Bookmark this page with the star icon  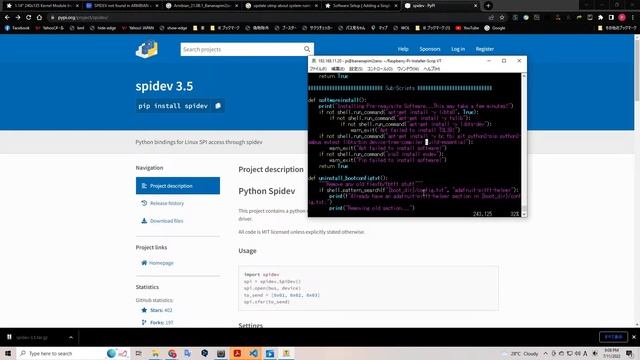point(502,18)
